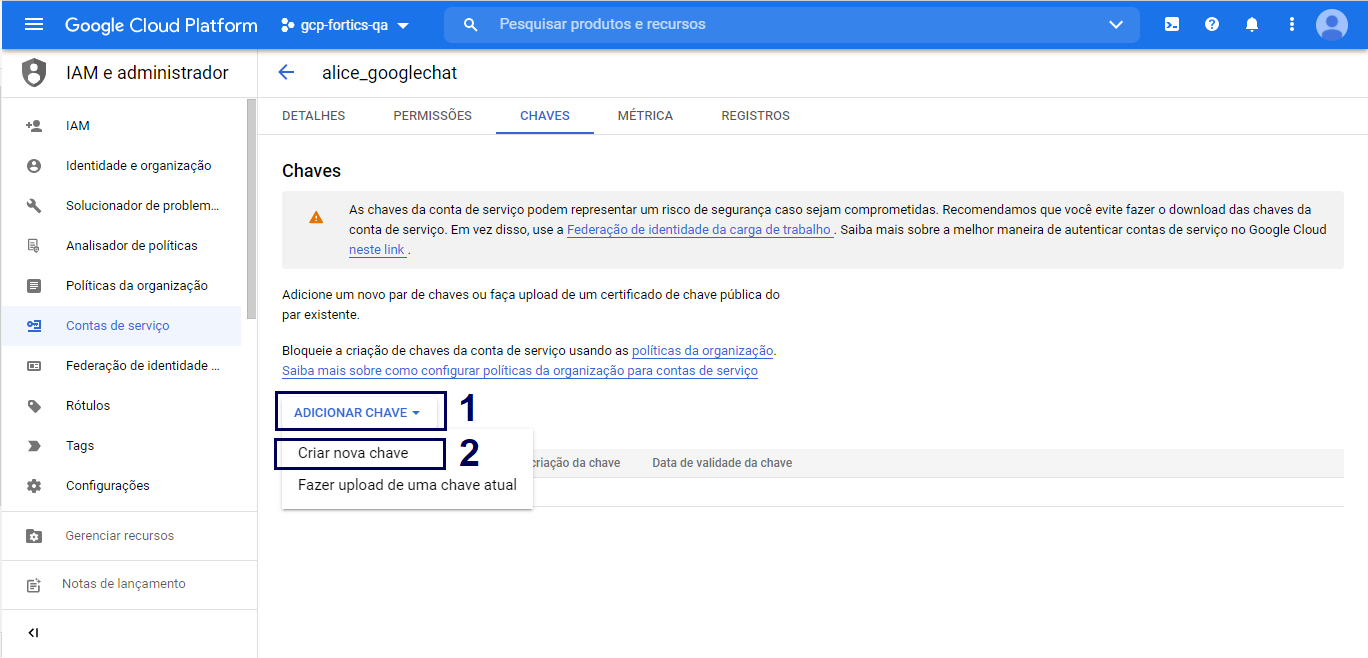
Task: Click the Gerenciar recursos folder icon
Action: pyautogui.click(x=34, y=536)
